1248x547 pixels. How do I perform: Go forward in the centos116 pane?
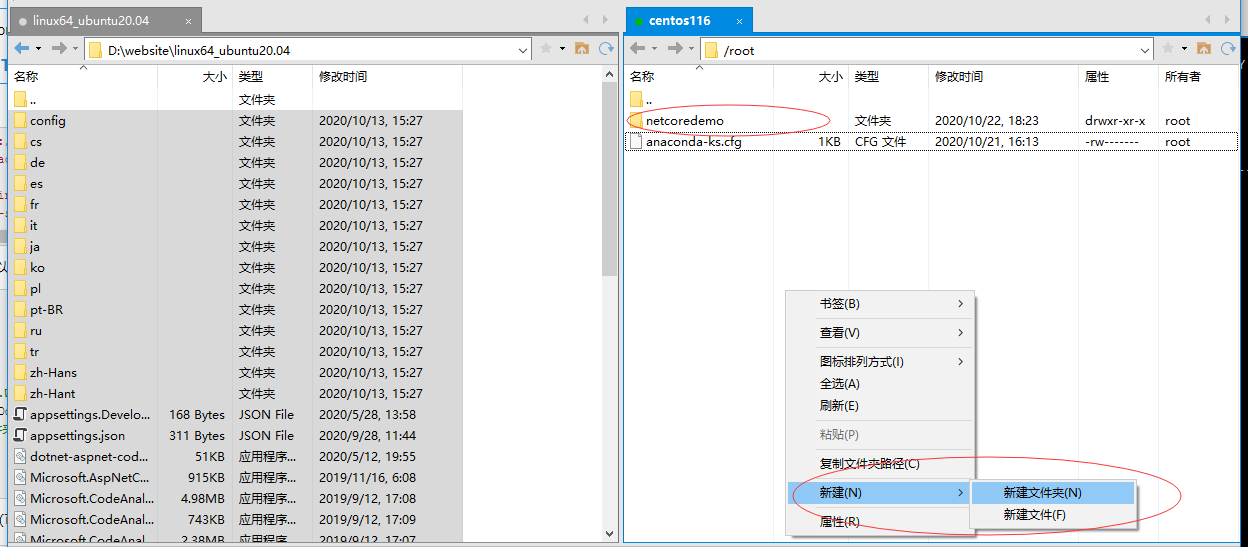[x=675, y=48]
